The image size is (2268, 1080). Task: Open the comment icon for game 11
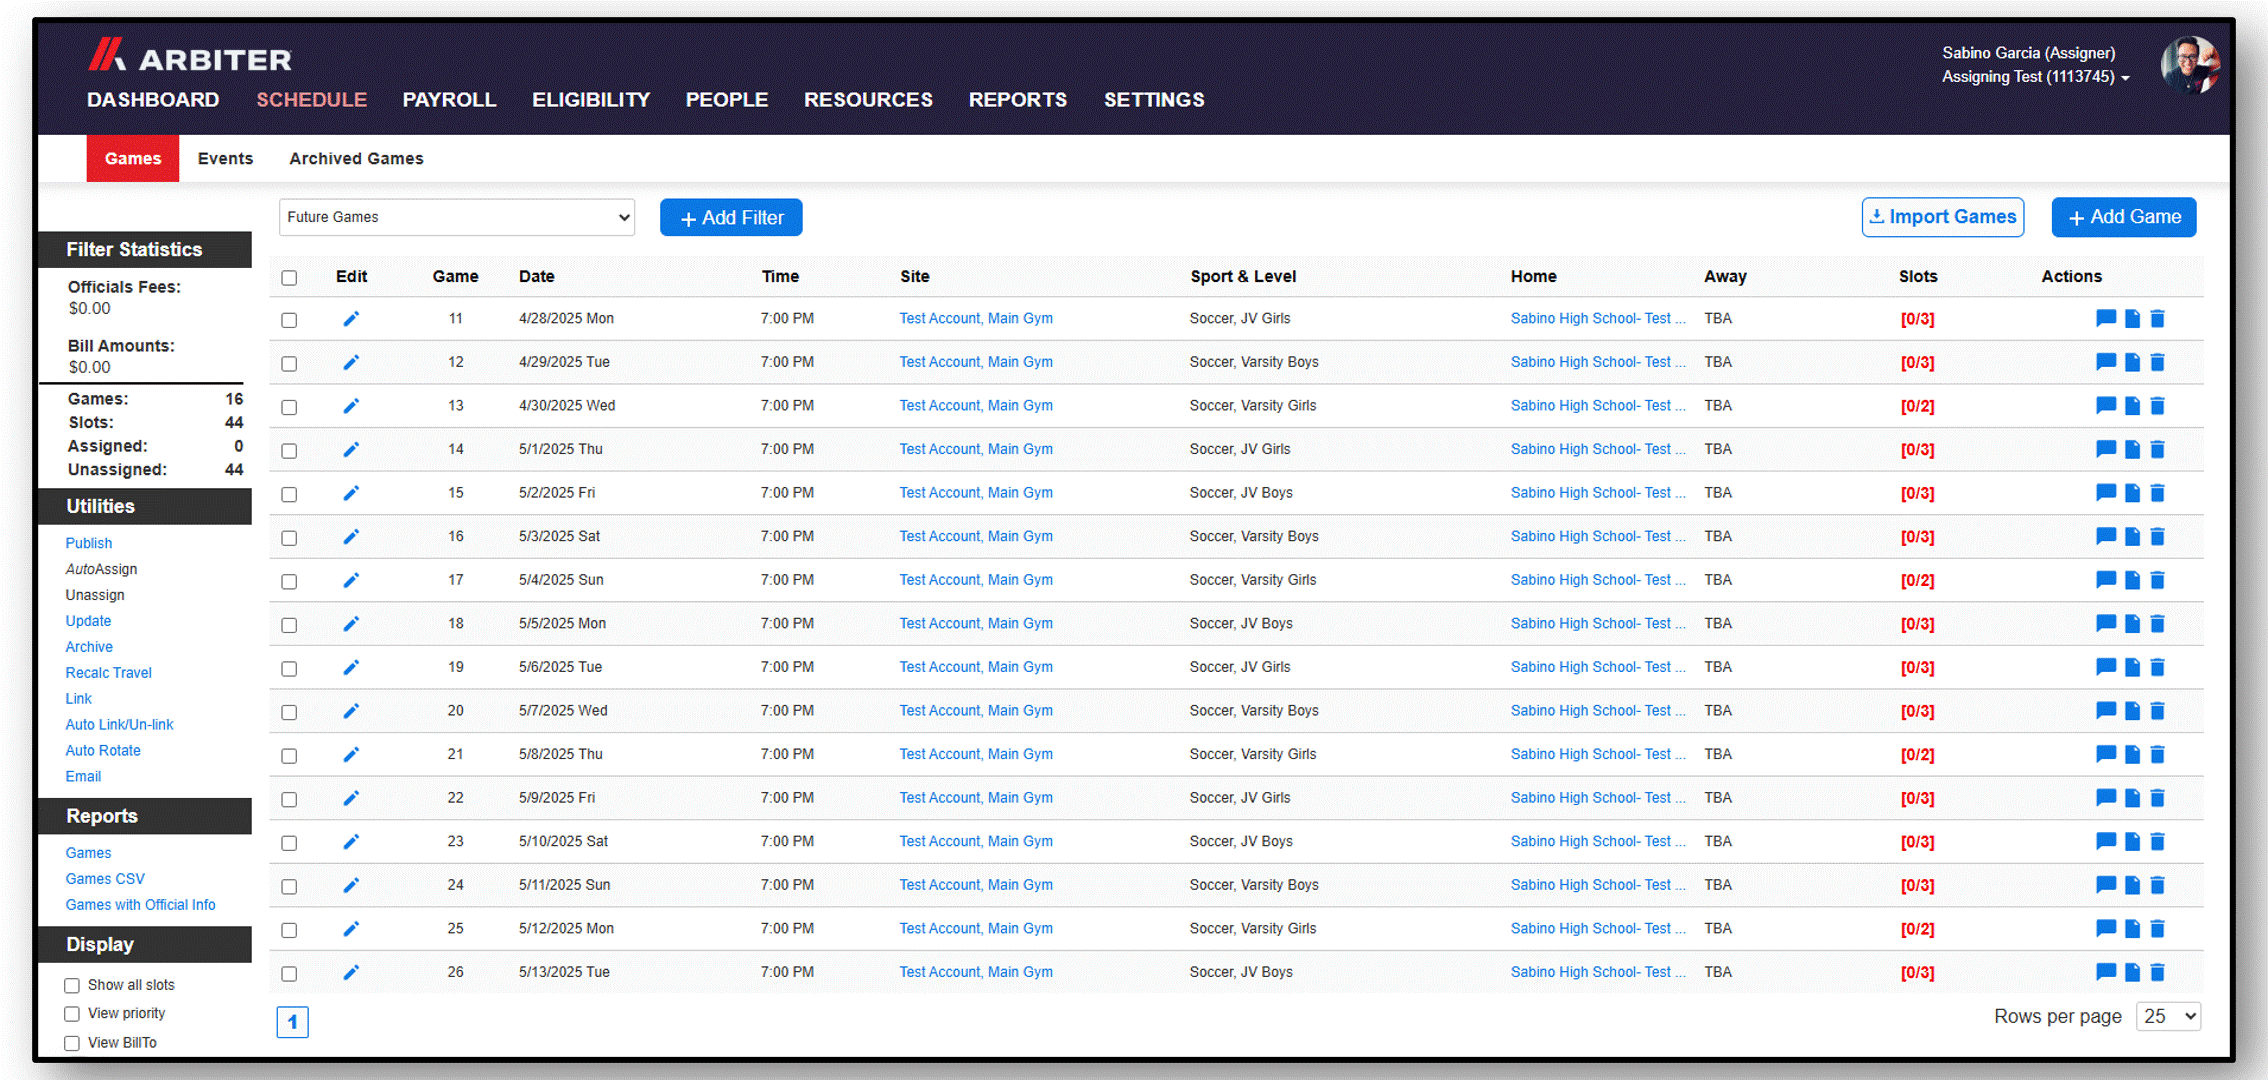2106,319
